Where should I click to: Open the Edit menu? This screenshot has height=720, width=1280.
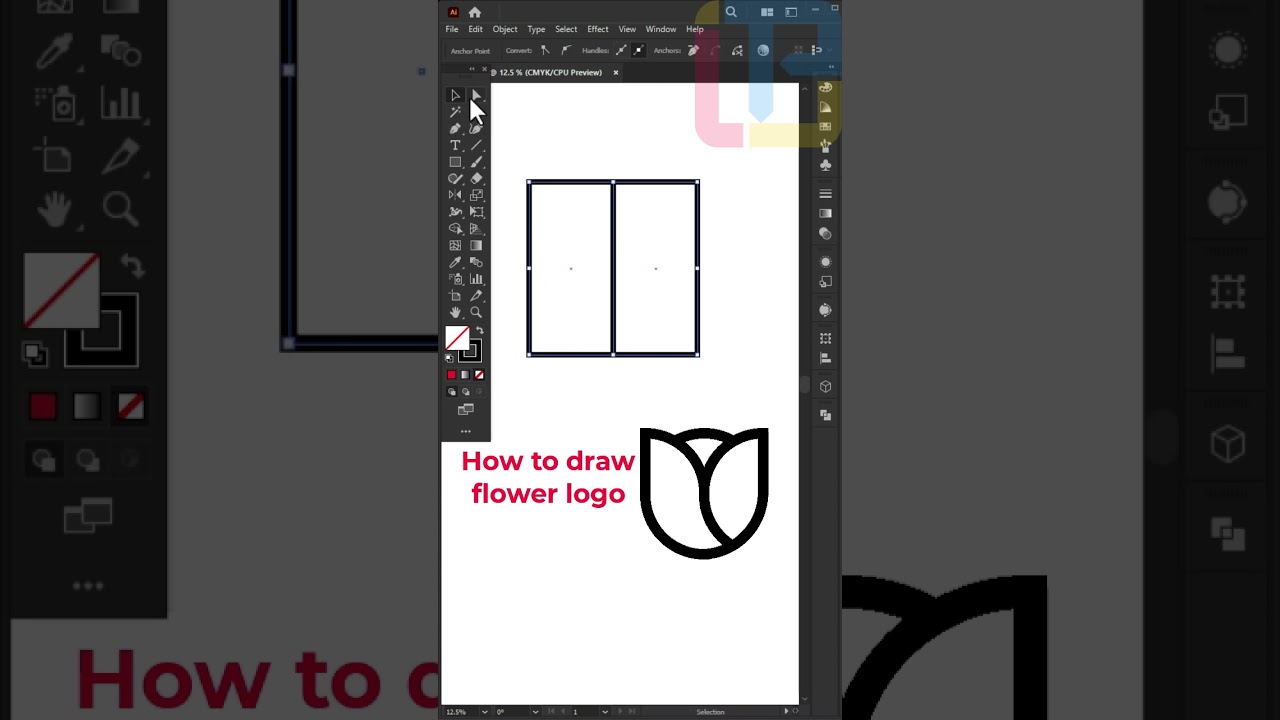(x=475, y=29)
